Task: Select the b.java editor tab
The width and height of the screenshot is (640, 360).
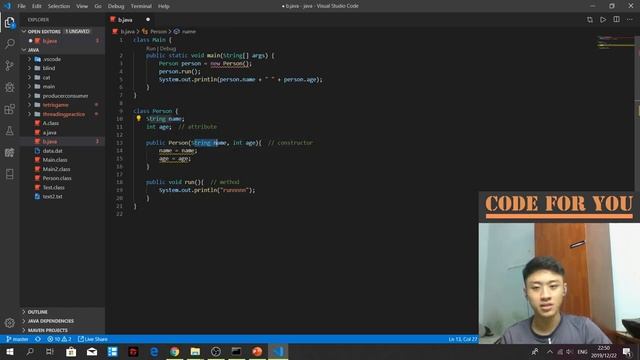Action: pos(130,20)
